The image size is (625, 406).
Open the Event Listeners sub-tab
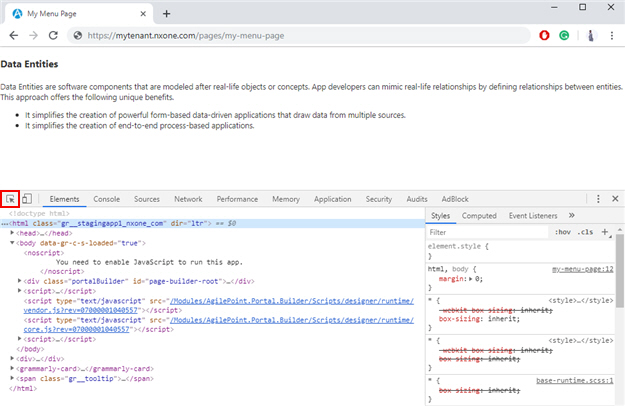tap(533, 216)
